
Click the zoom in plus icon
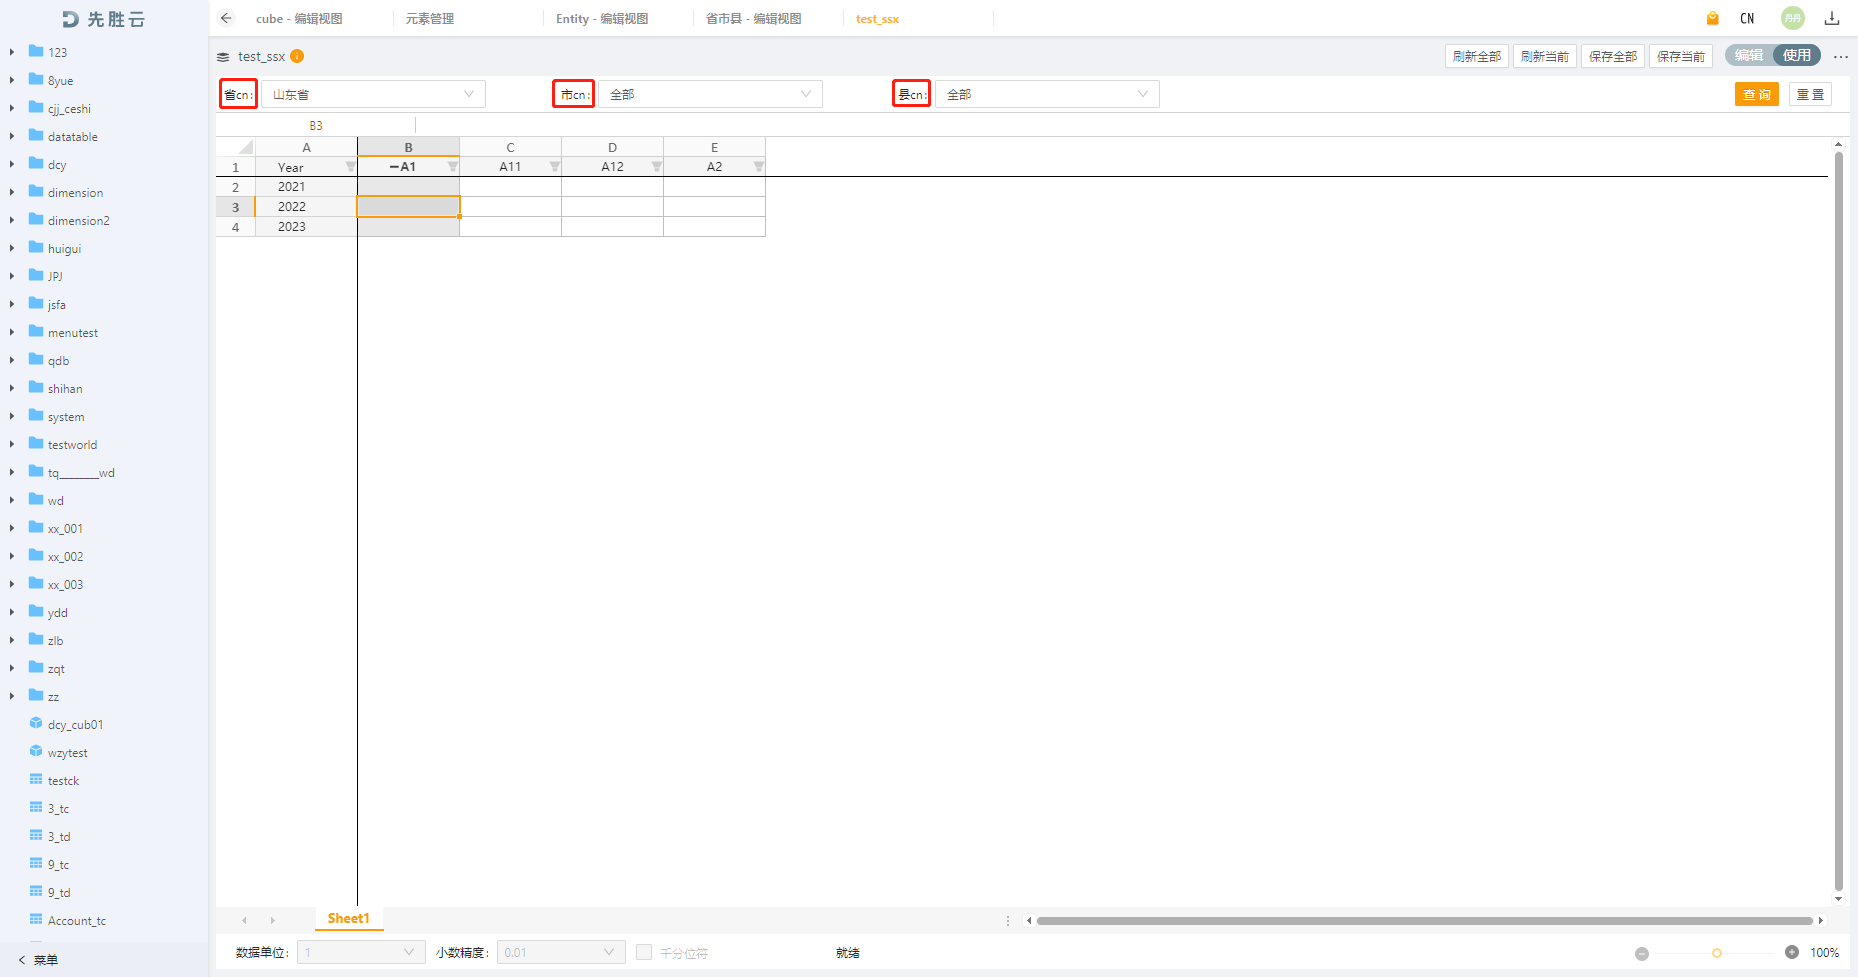(x=1792, y=952)
